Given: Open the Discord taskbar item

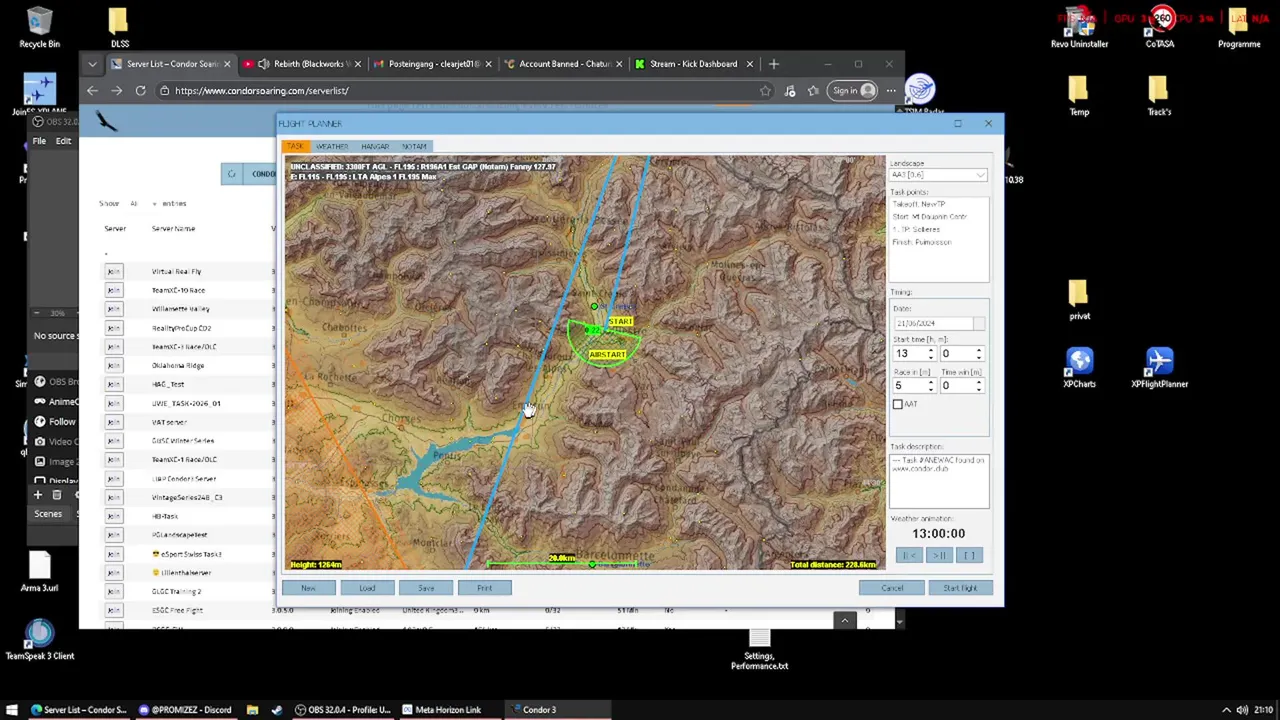Looking at the screenshot, I should coord(184,710).
